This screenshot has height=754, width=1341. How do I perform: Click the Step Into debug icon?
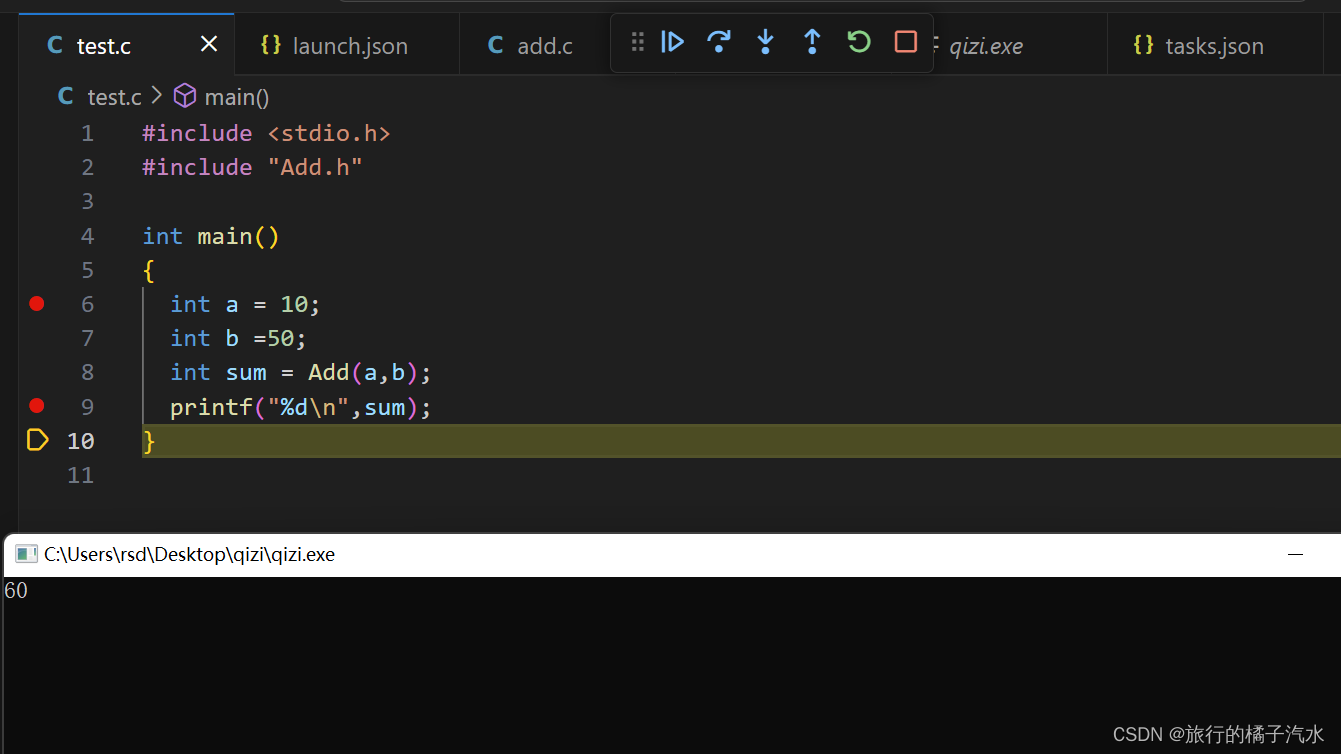point(765,42)
